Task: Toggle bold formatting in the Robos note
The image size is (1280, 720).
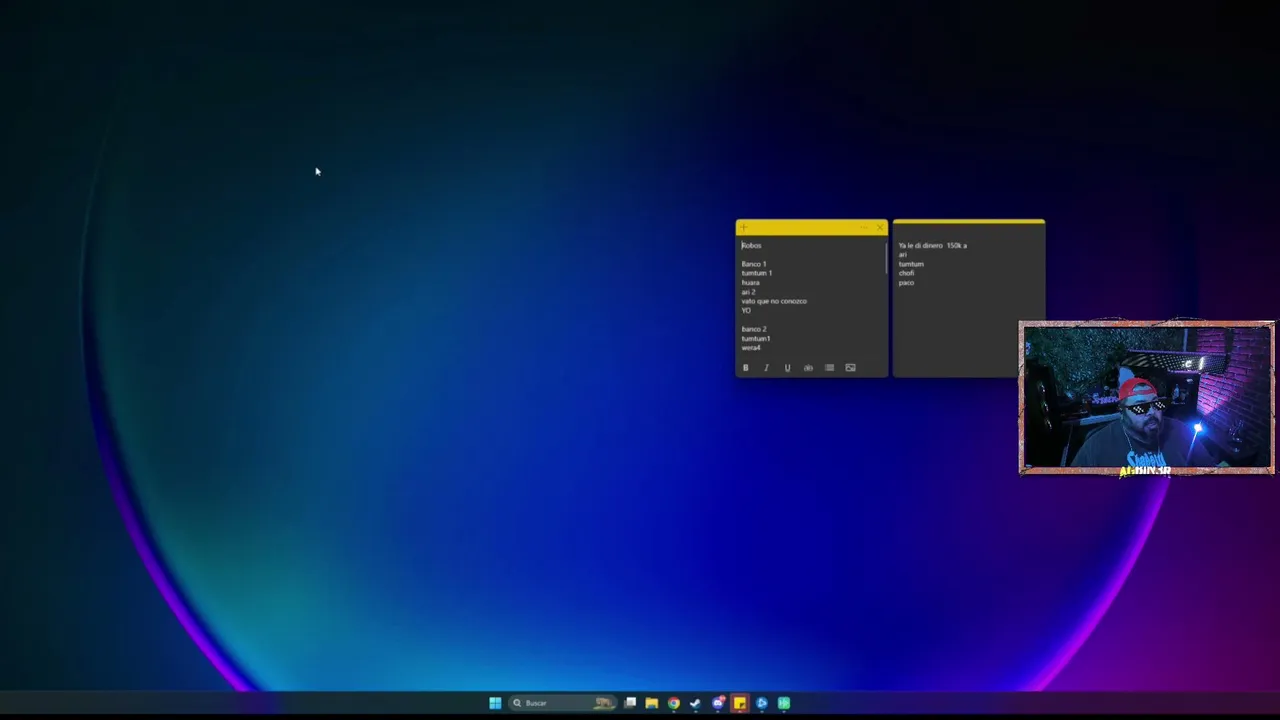Action: (746, 368)
